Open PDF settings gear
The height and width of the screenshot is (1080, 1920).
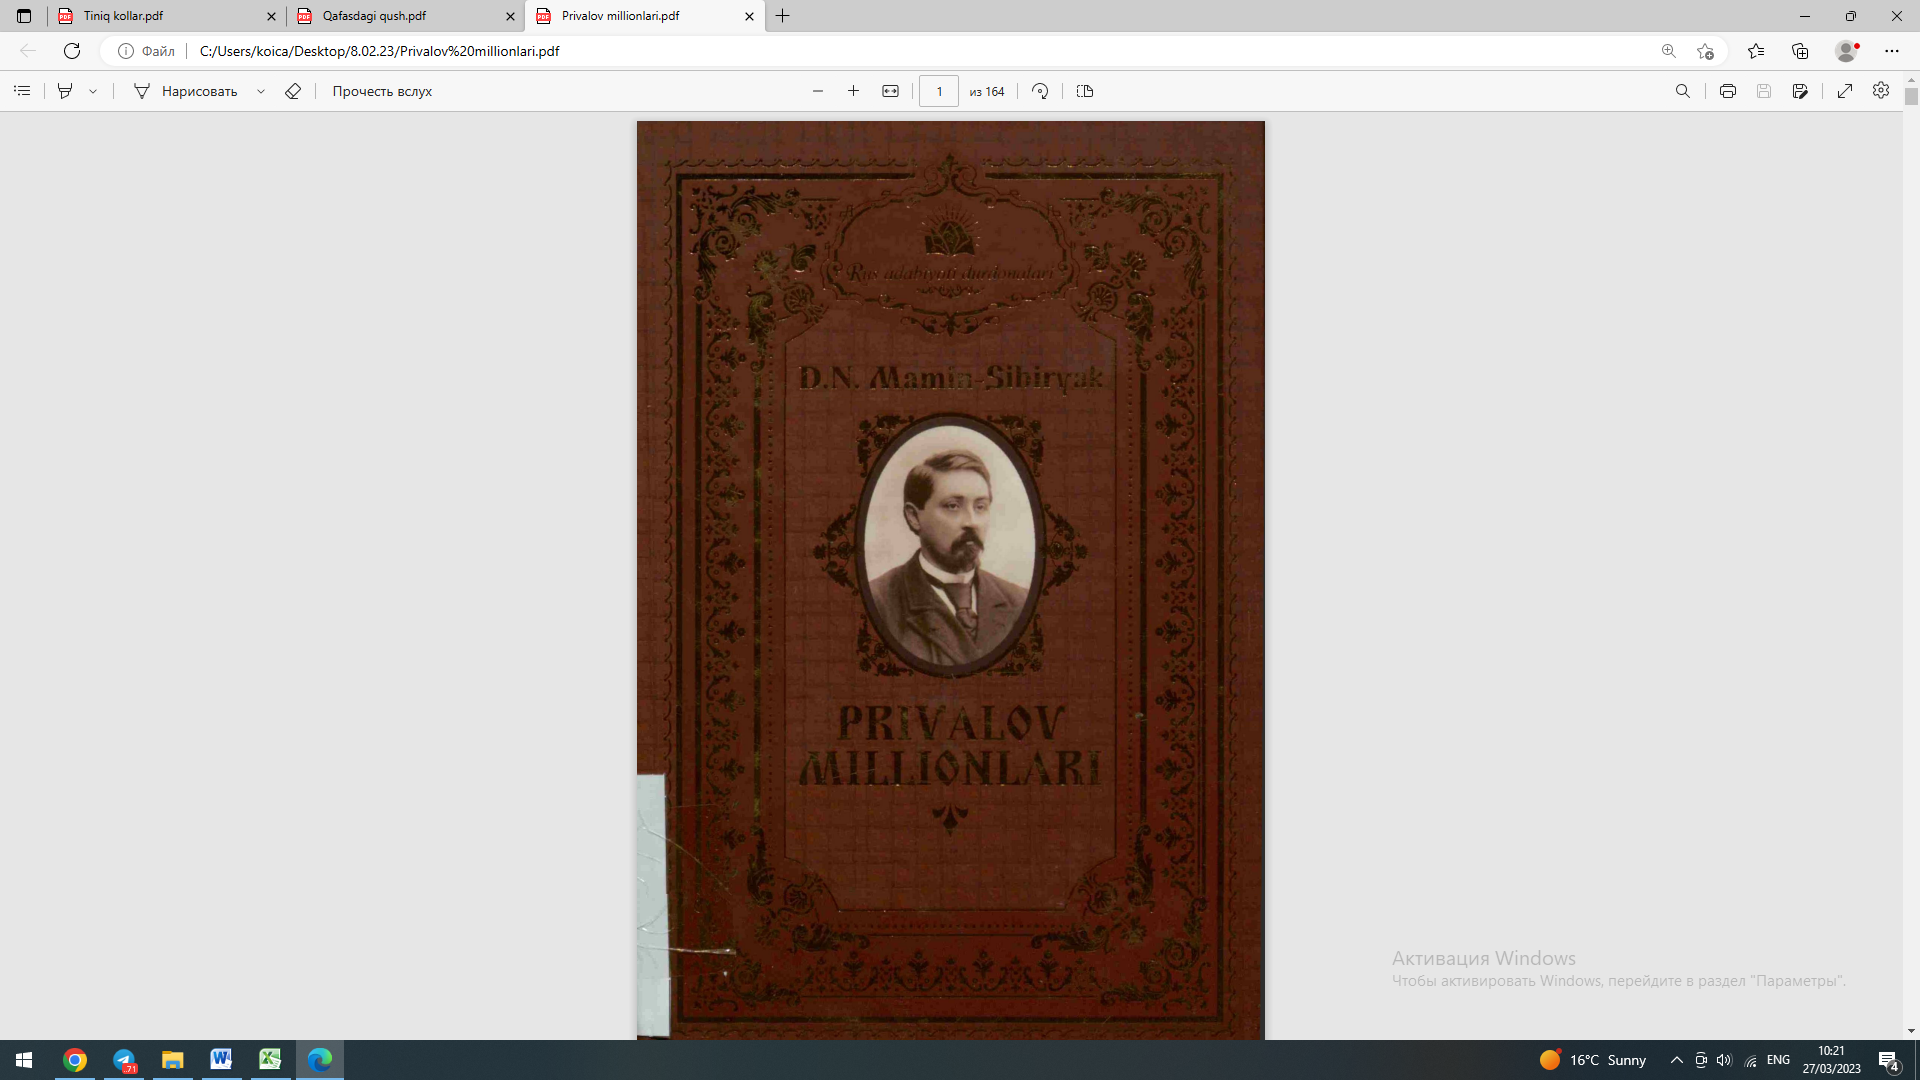tap(1881, 91)
